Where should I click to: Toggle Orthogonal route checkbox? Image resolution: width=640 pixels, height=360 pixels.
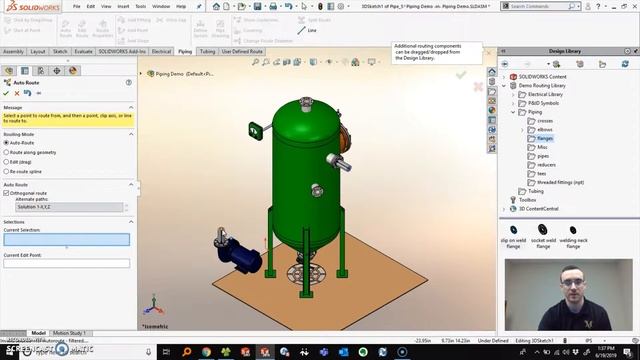[x=6, y=193]
